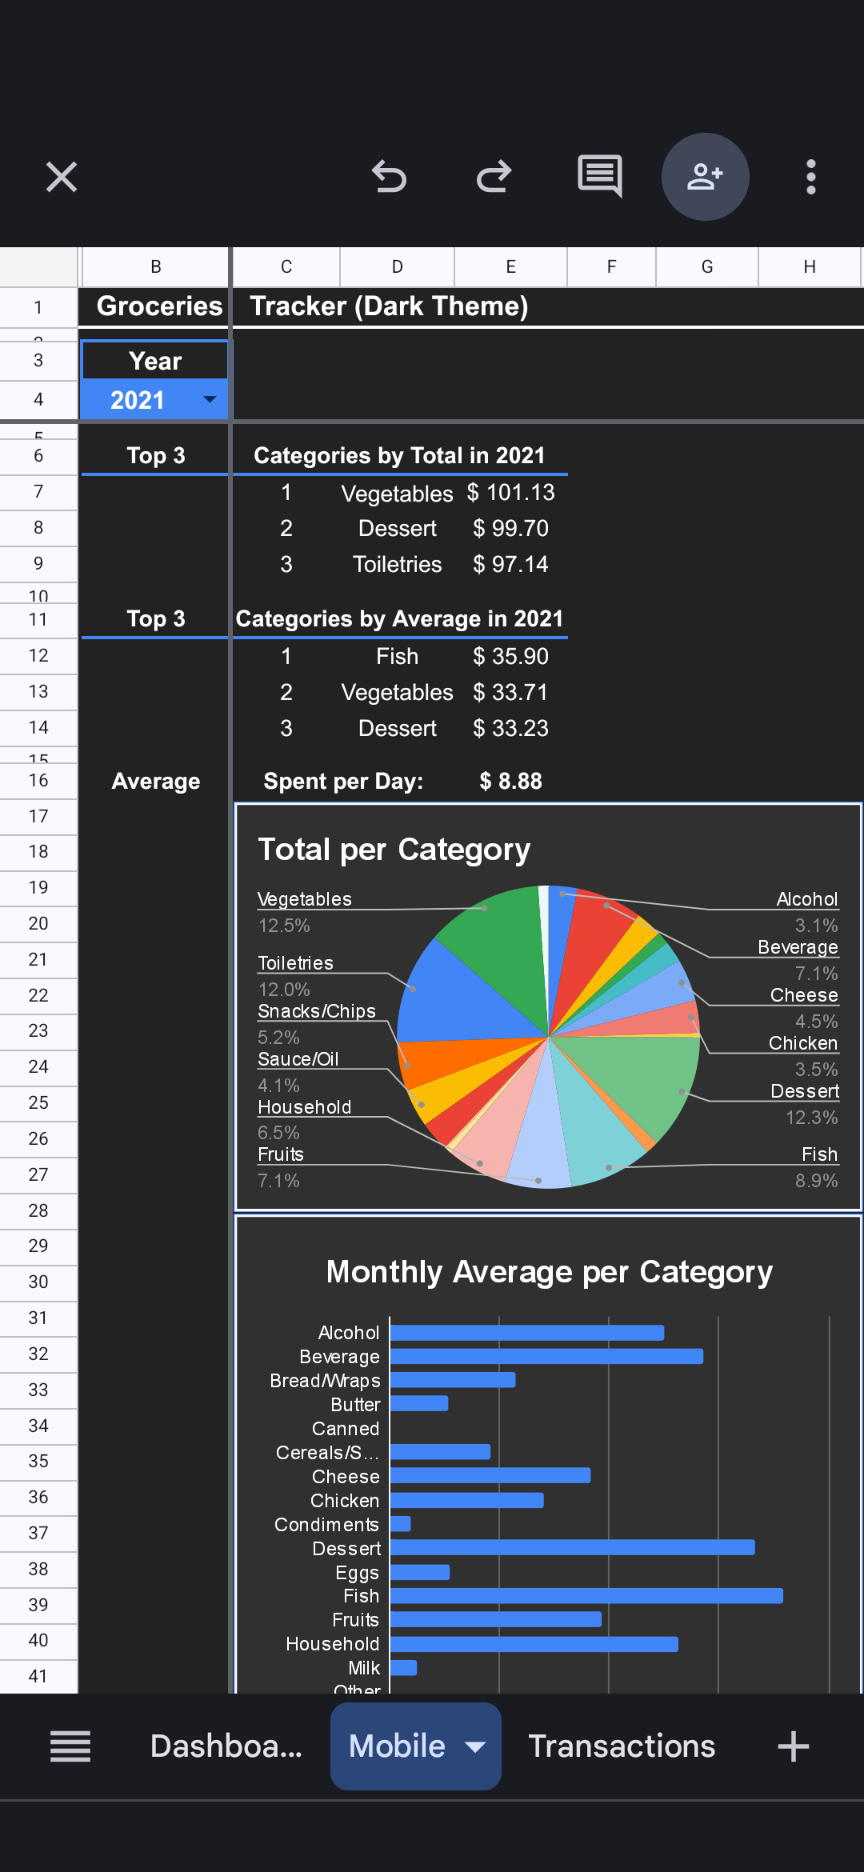Select column H header
Viewport: 864px width, 1872px height.
809,267
